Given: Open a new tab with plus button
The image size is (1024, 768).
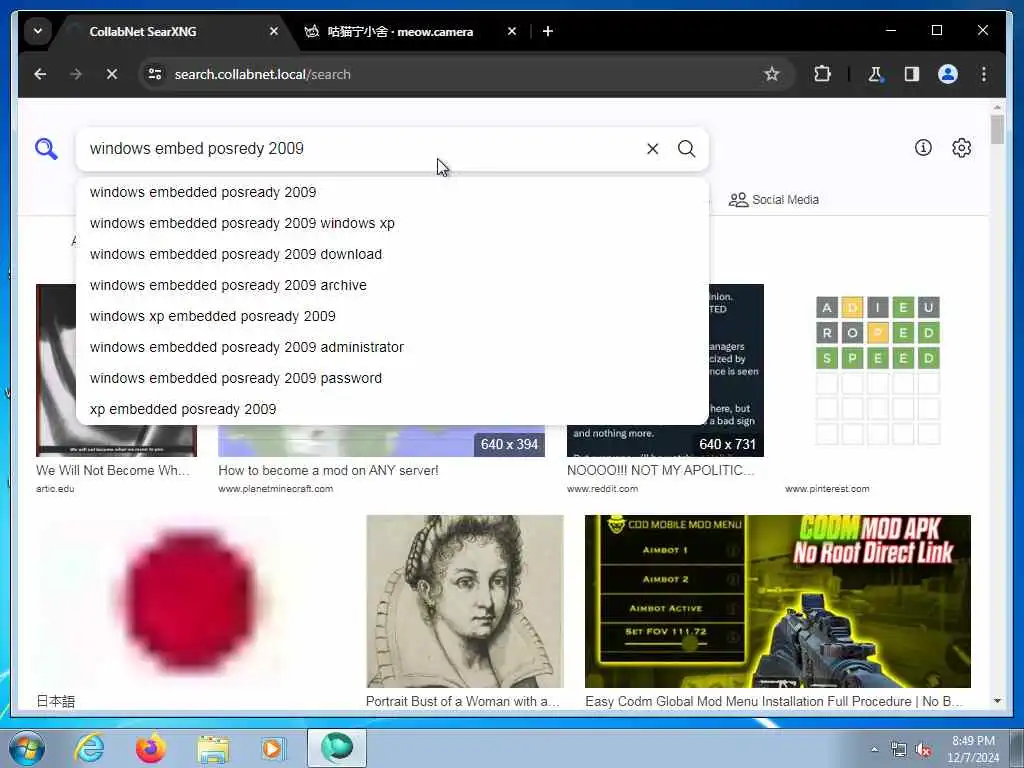Looking at the screenshot, I should click(x=548, y=31).
